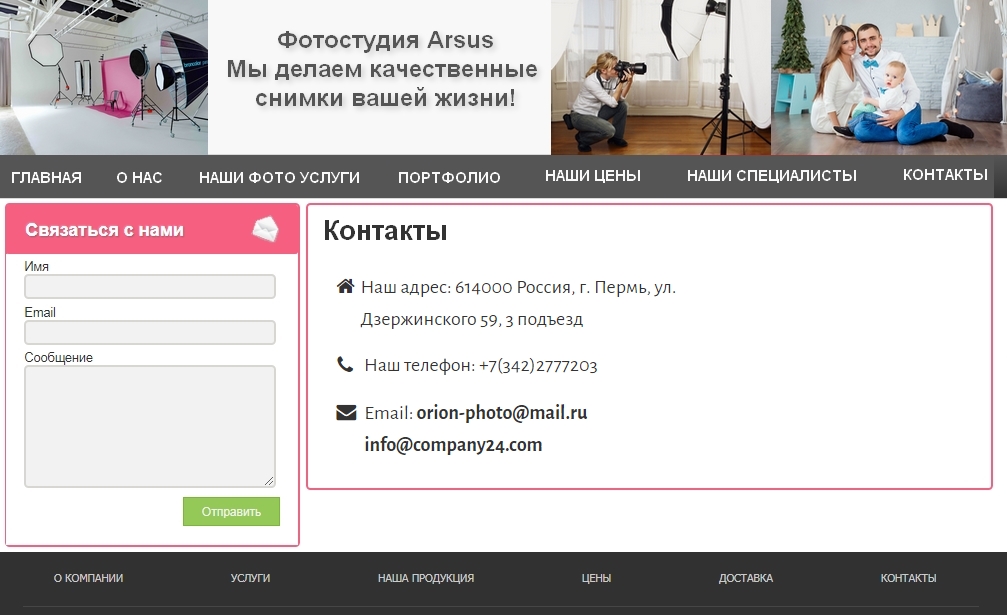Open О КОМПАНИИ footer link
This screenshot has width=1007, height=615.
point(88,578)
